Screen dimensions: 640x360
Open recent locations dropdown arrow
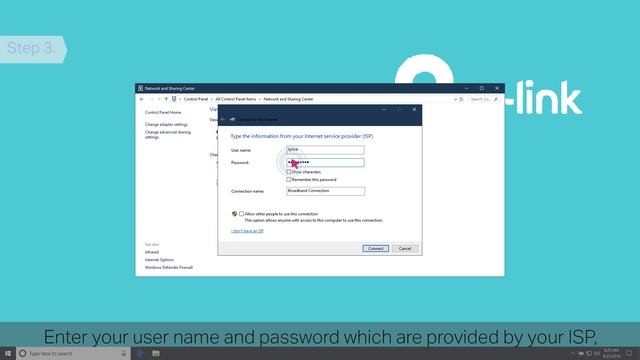[159, 99]
